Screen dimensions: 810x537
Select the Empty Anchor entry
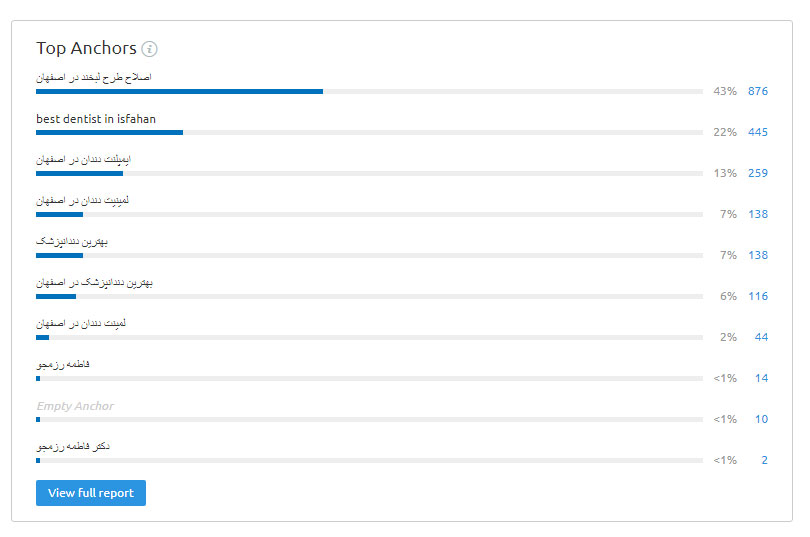[x=75, y=406]
